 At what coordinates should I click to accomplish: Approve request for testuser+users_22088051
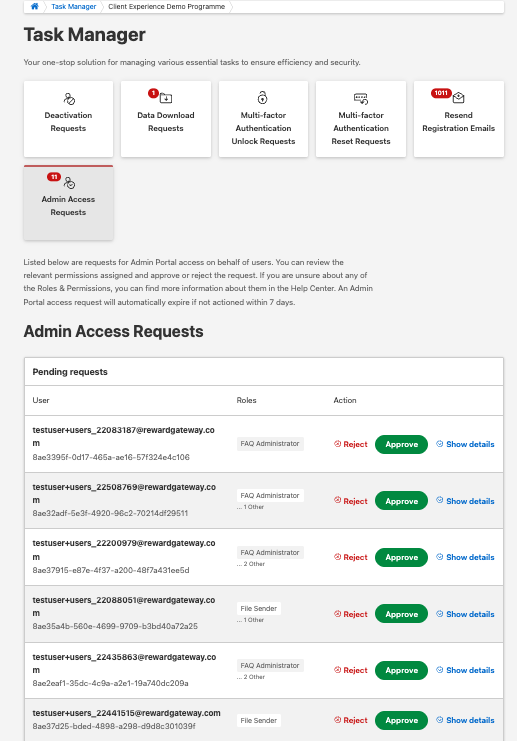(x=401, y=614)
